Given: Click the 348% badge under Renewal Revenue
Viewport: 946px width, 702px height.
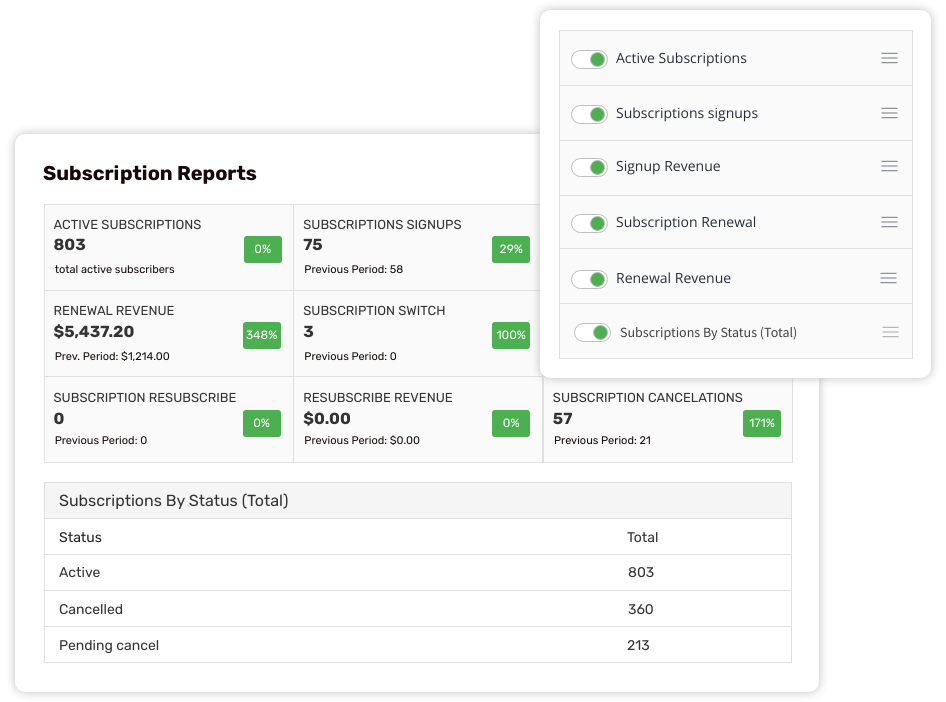Looking at the screenshot, I should [x=261, y=336].
